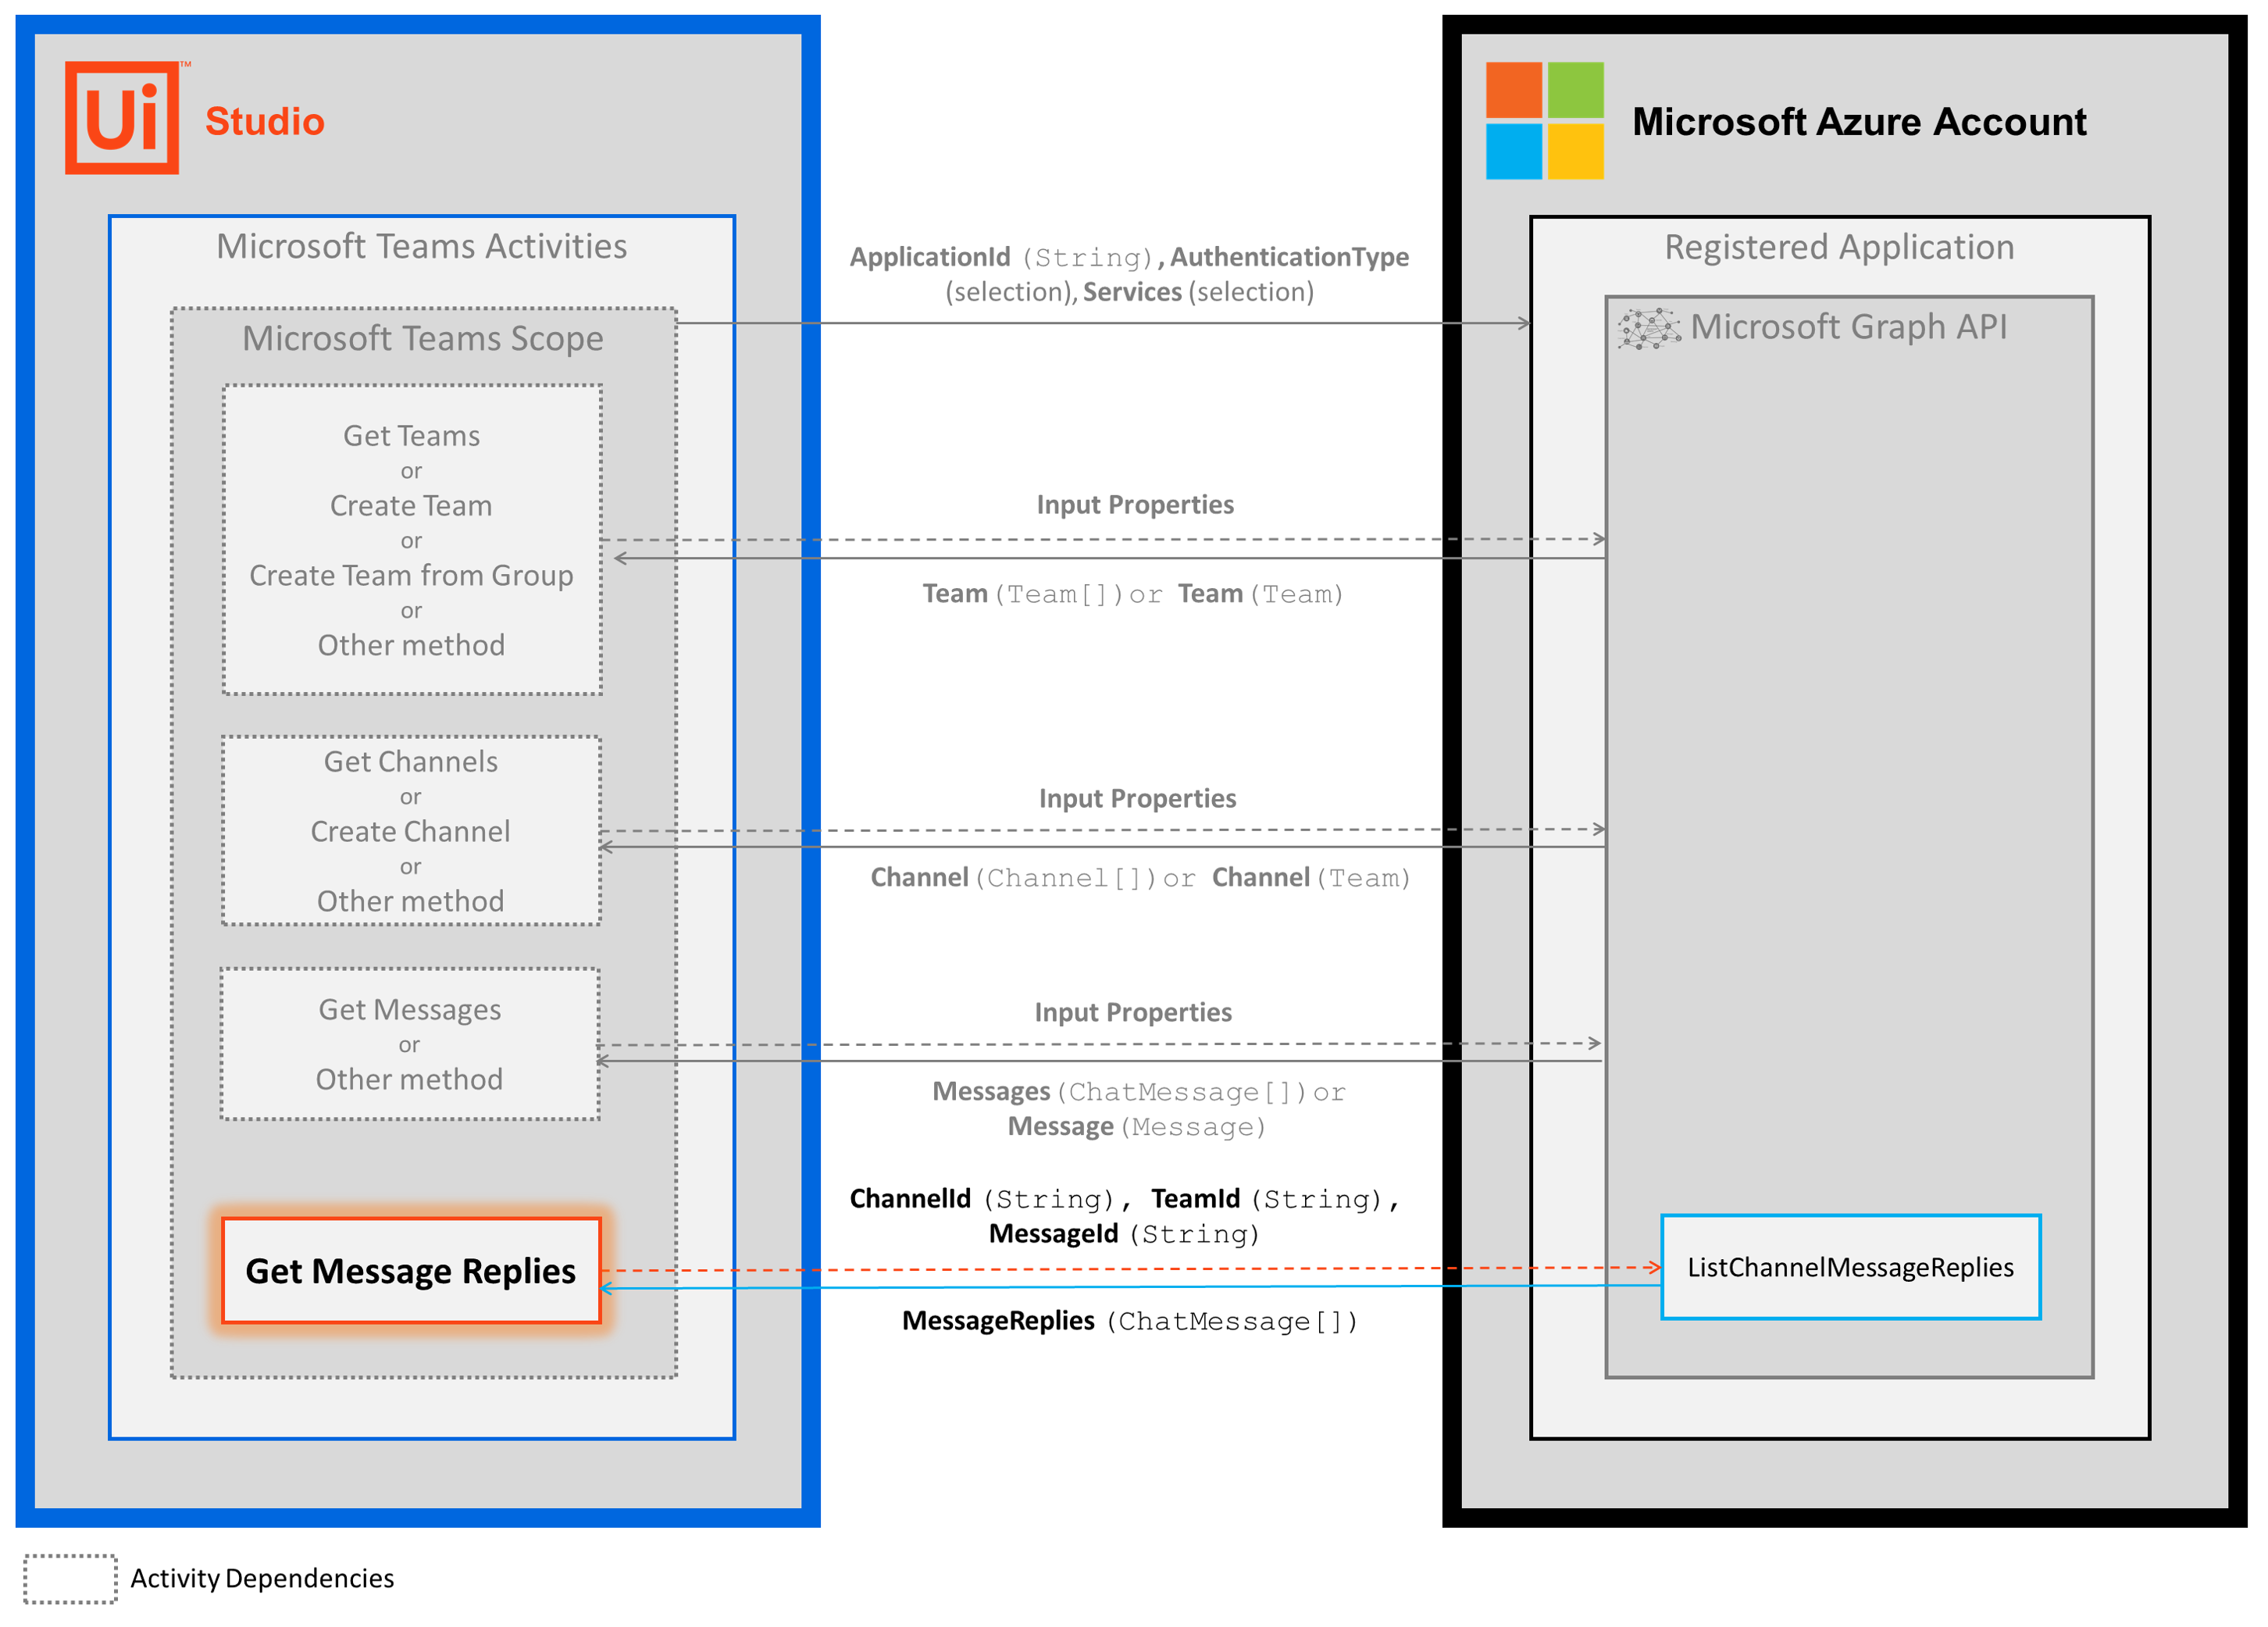
Task: Click the "TeamId (String)" input label
Action: [x=1267, y=1199]
